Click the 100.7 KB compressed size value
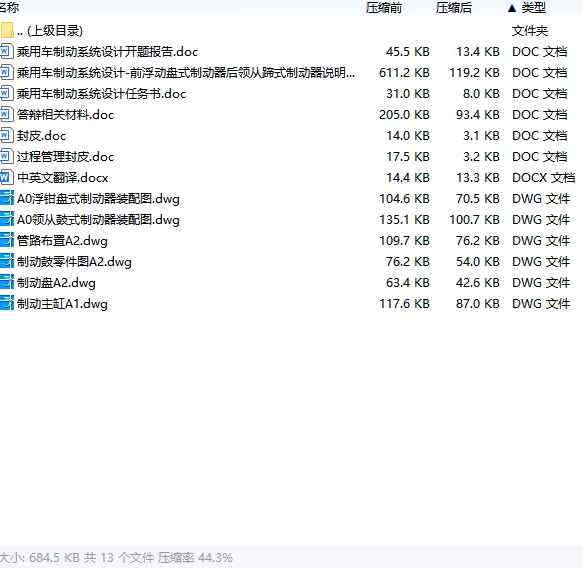Viewport: 583px width, 568px height. click(x=474, y=219)
